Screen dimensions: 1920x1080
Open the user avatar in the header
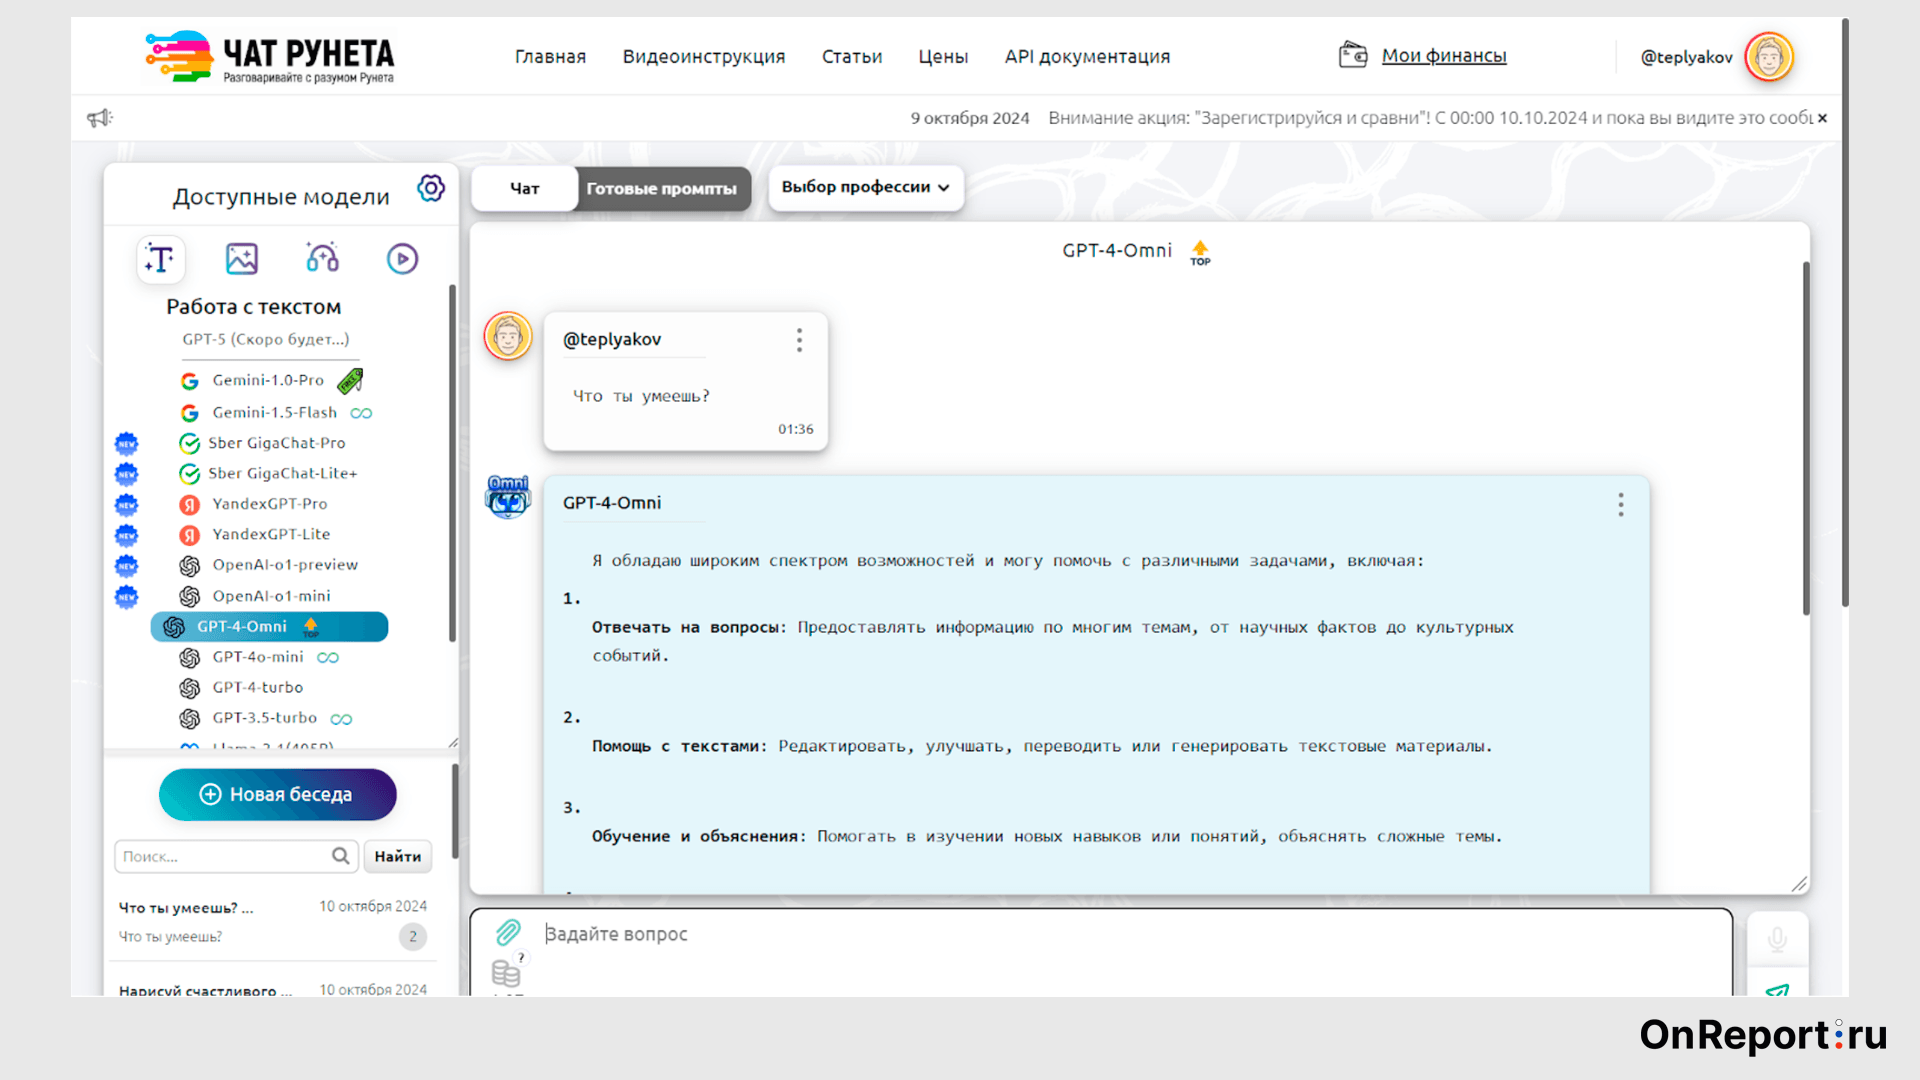[1769, 57]
